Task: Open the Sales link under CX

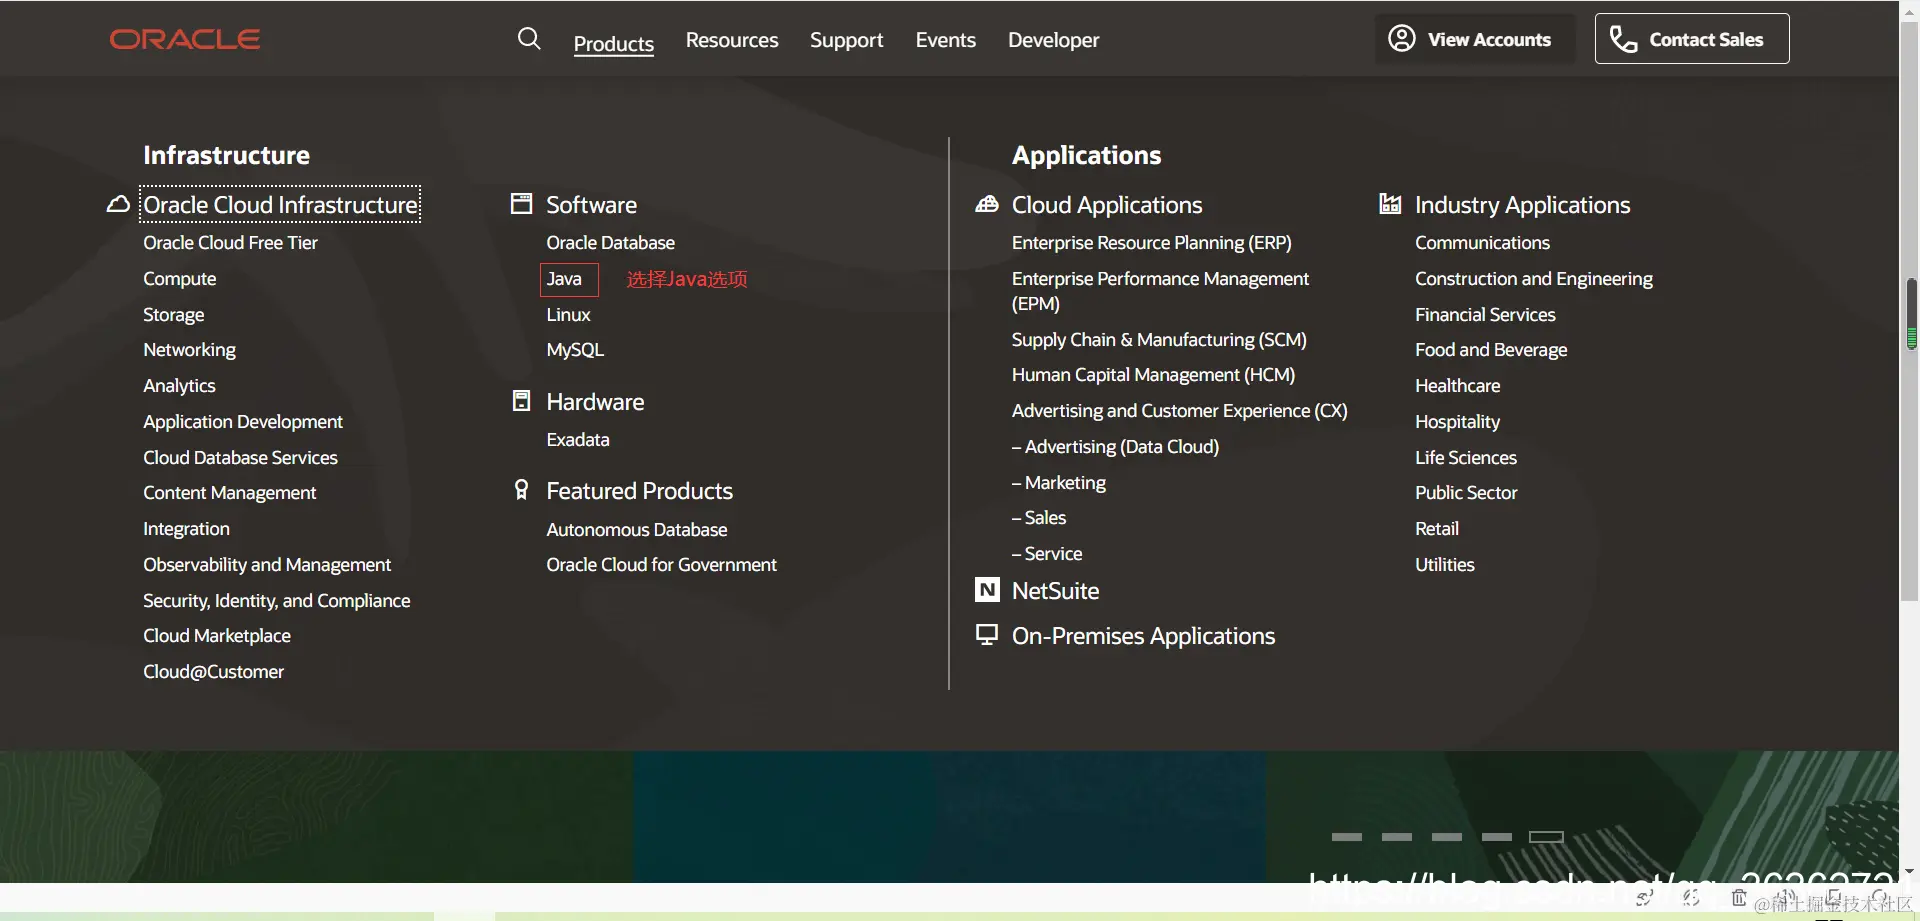Action: click(1039, 518)
